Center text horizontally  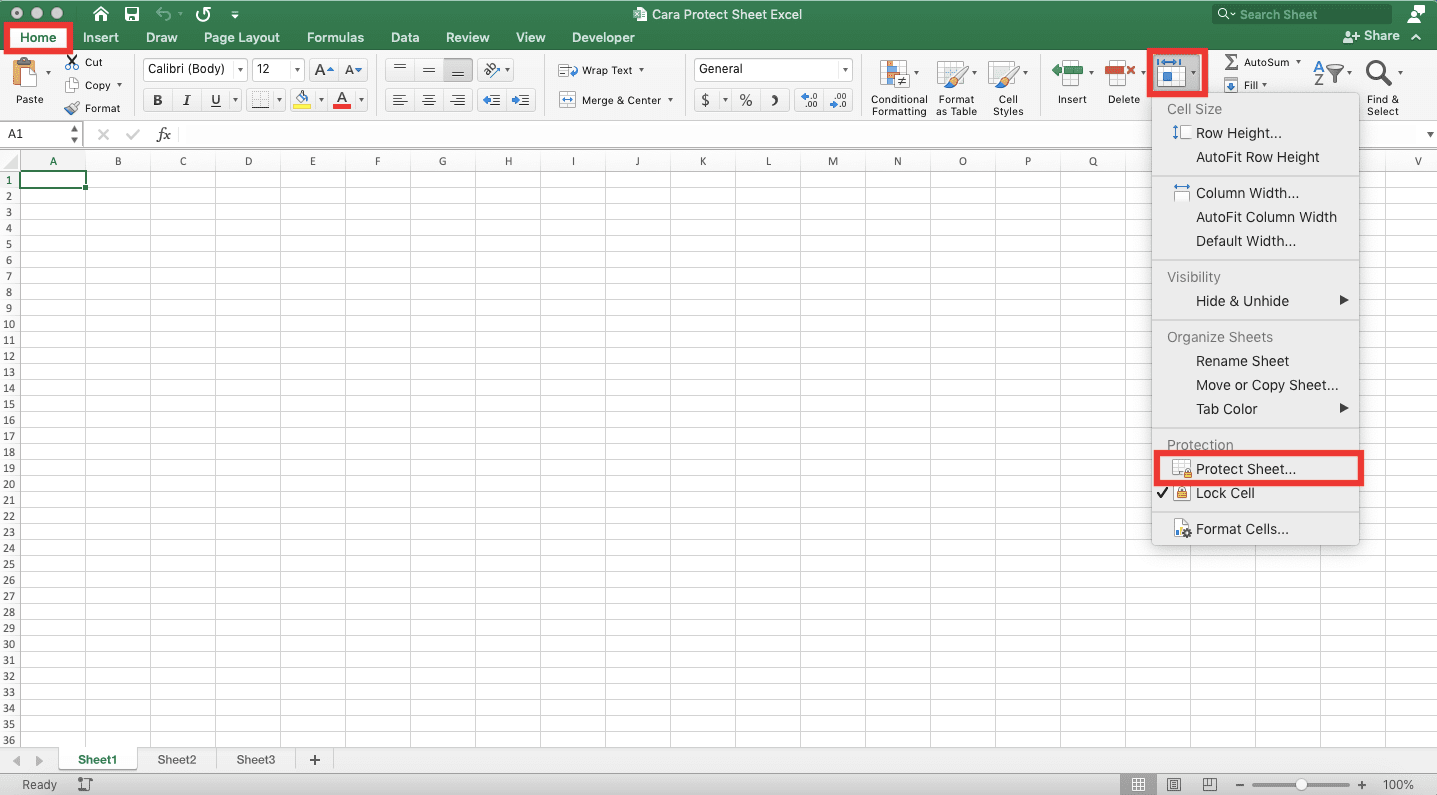tap(429, 100)
